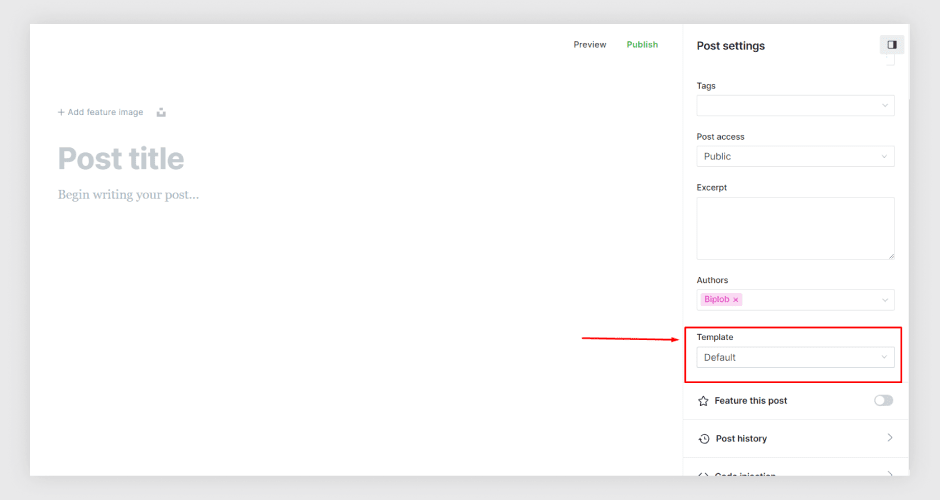Click the Unsplash icon beside Add feature image
The image size is (940, 500).
161,113
